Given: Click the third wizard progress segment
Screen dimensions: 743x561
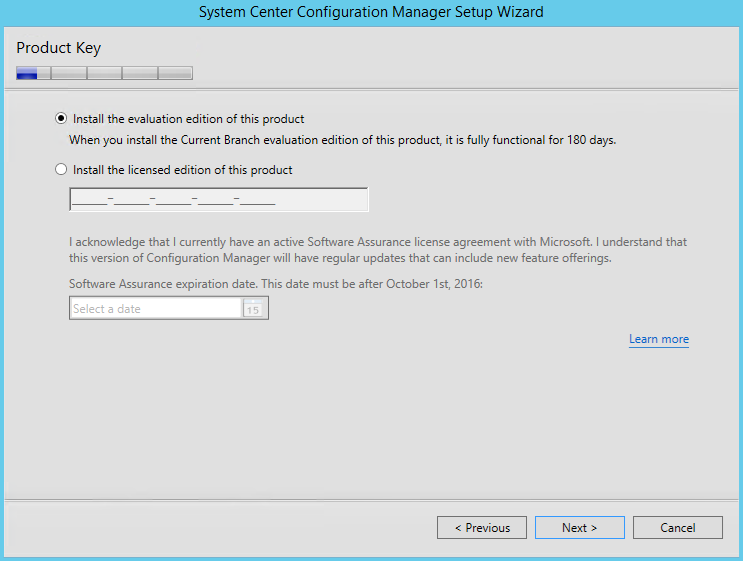Looking at the screenshot, I should [104, 73].
